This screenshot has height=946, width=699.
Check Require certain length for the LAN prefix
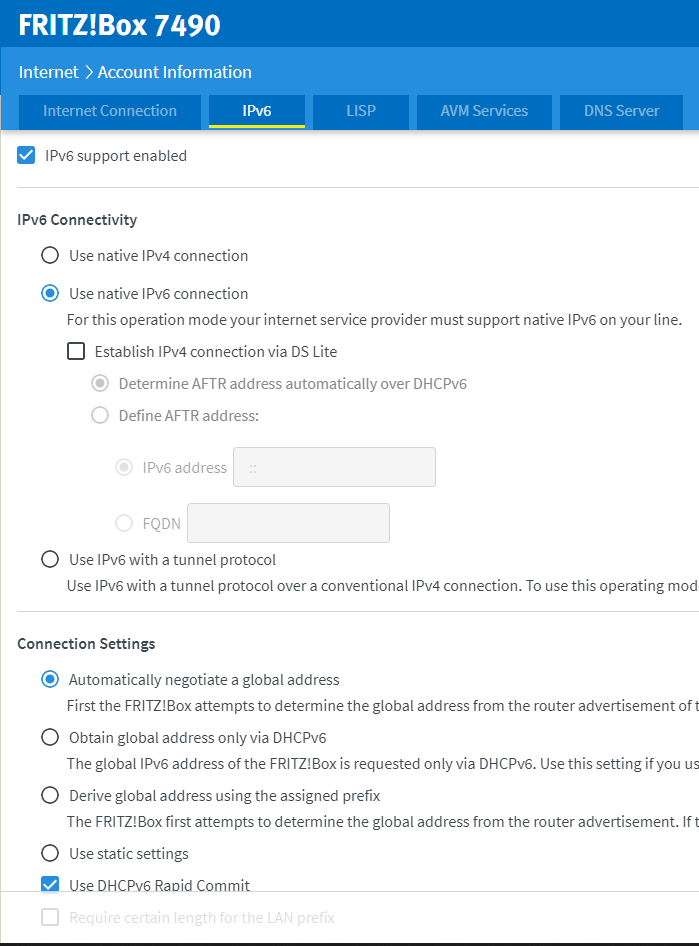(x=49, y=917)
